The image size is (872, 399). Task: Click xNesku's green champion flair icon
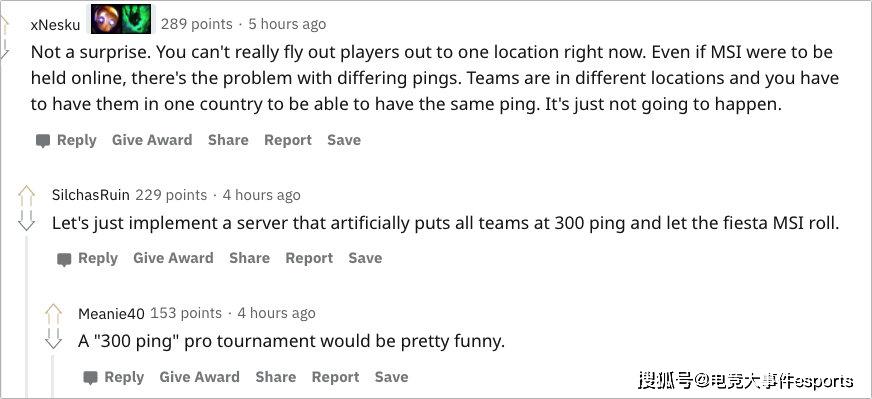pos(136,19)
